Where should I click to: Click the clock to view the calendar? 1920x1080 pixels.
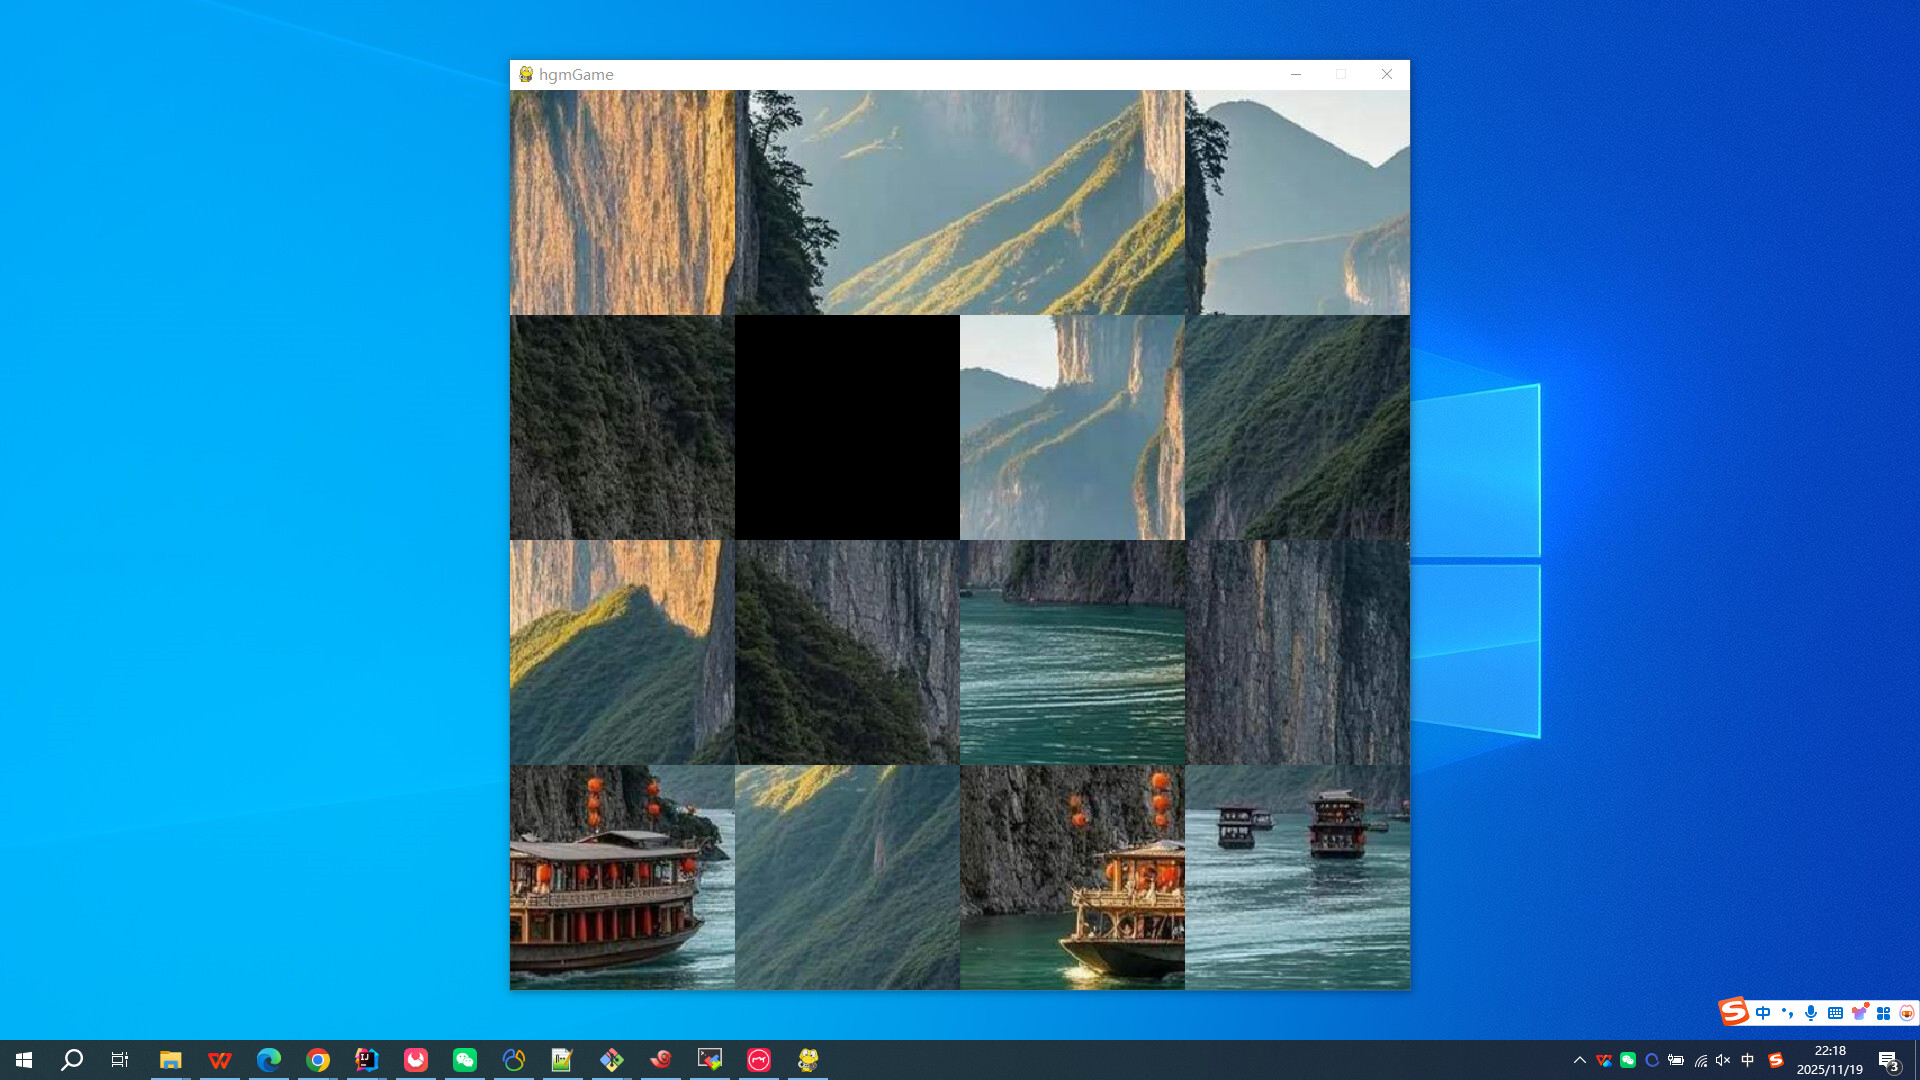(1830, 1061)
